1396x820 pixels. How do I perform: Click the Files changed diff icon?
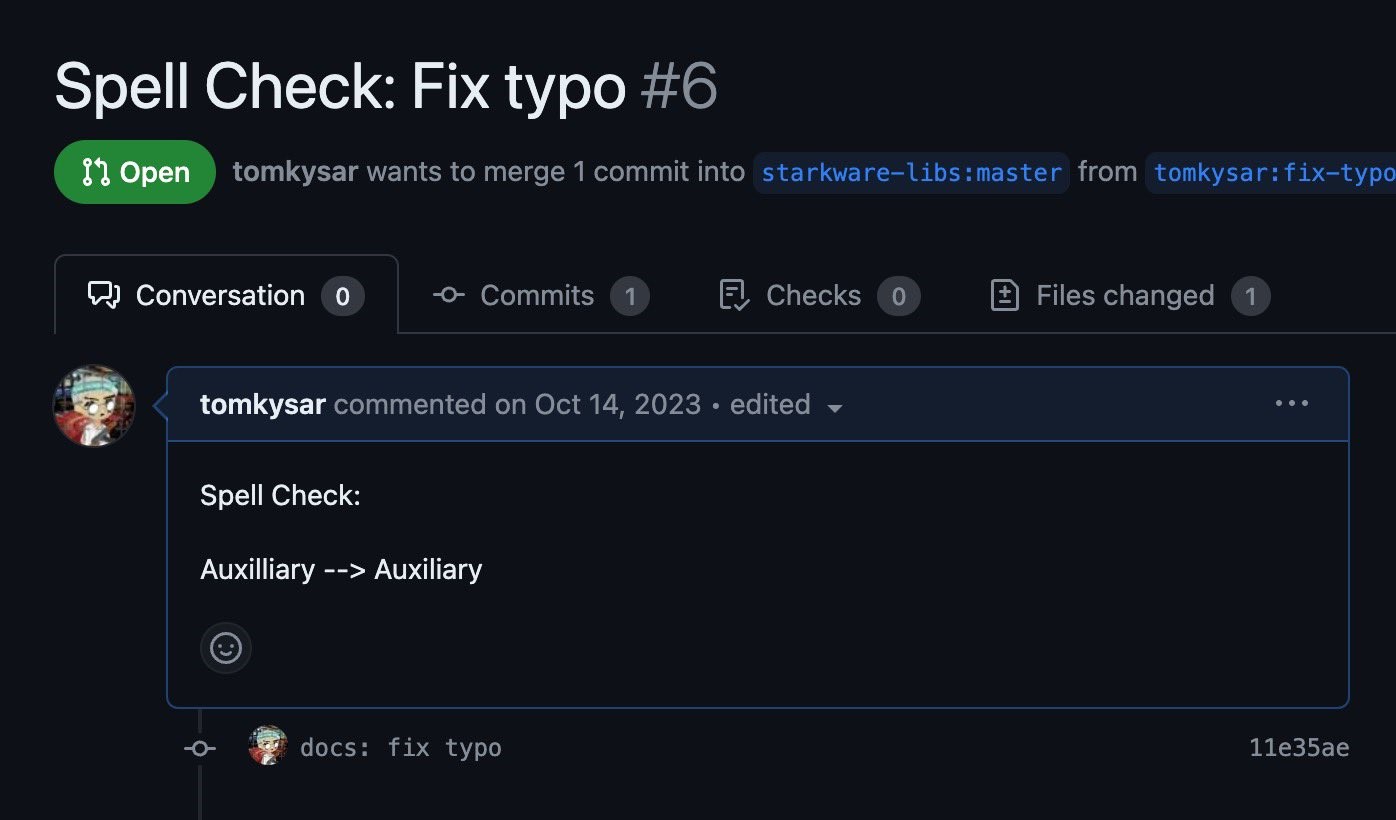(x=1004, y=295)
